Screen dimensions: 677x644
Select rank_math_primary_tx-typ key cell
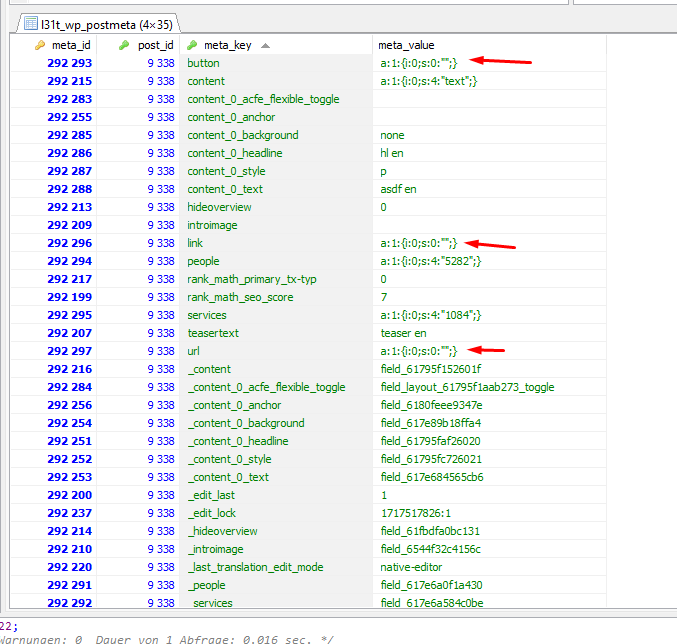click(x=276, y=279)
